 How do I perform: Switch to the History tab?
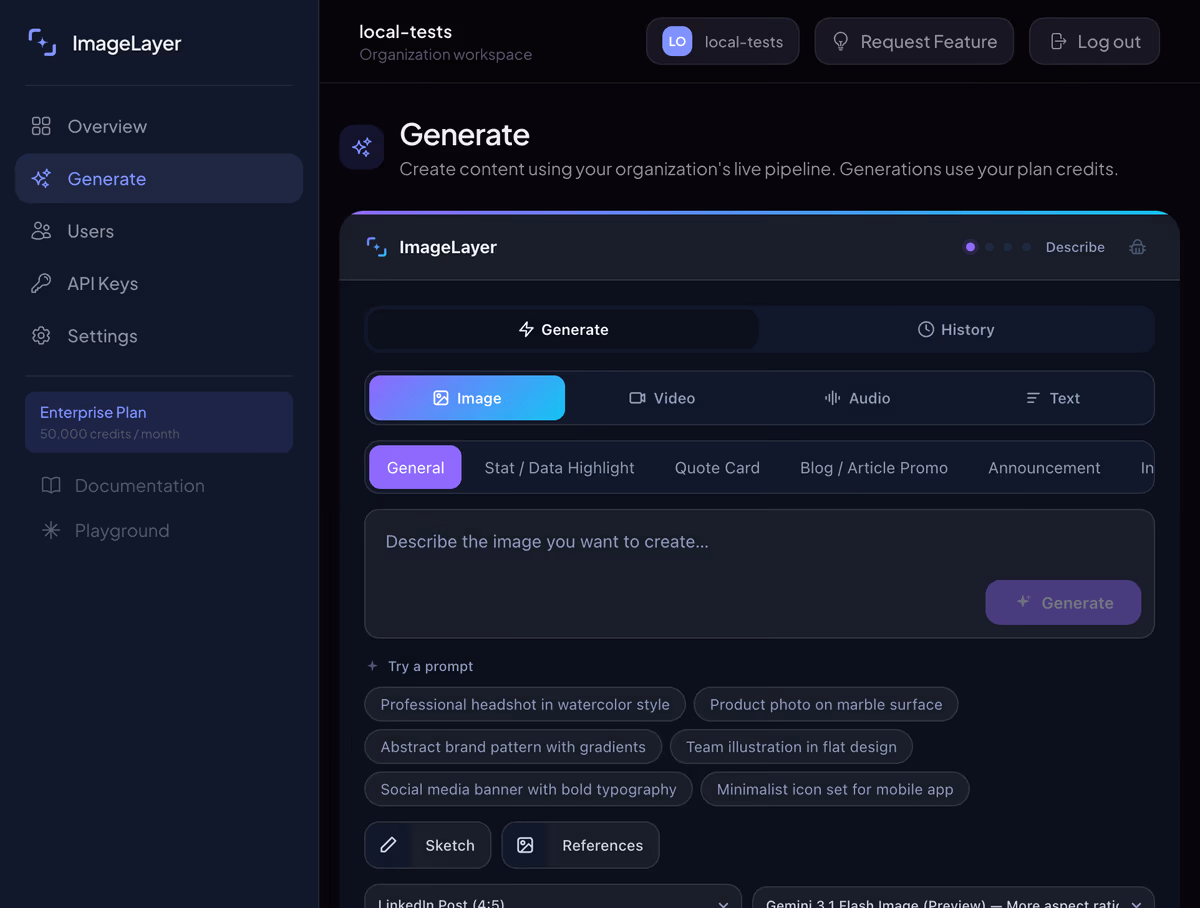tap(956, 329)
